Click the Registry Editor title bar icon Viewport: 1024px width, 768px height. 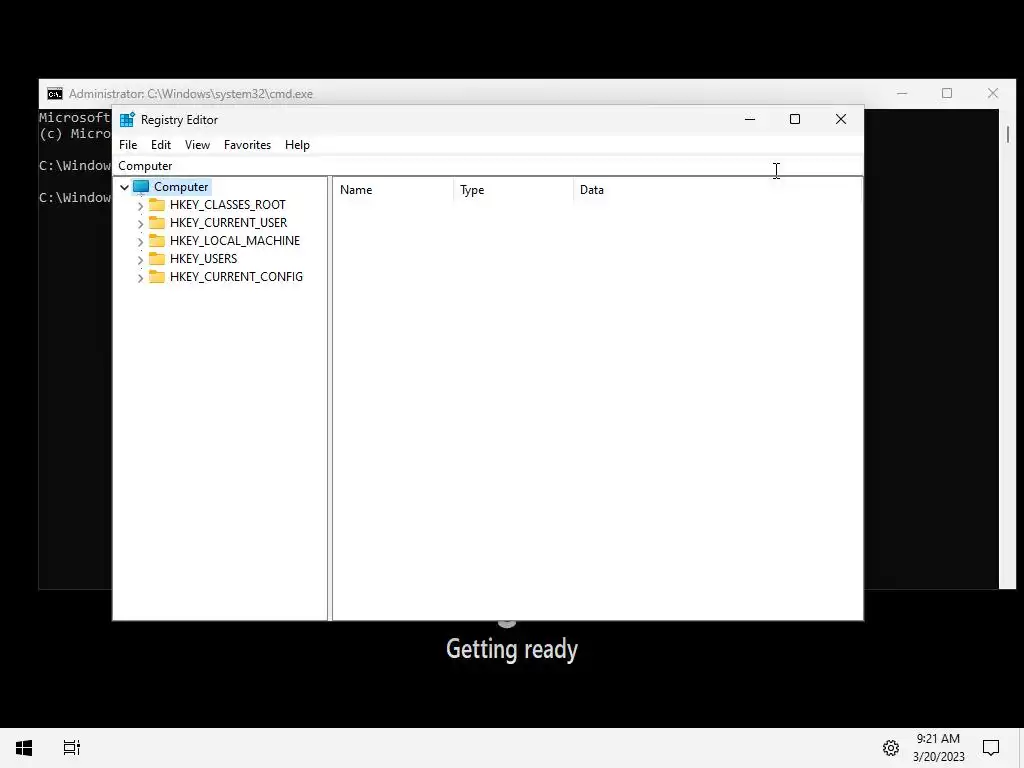[127, 120]
